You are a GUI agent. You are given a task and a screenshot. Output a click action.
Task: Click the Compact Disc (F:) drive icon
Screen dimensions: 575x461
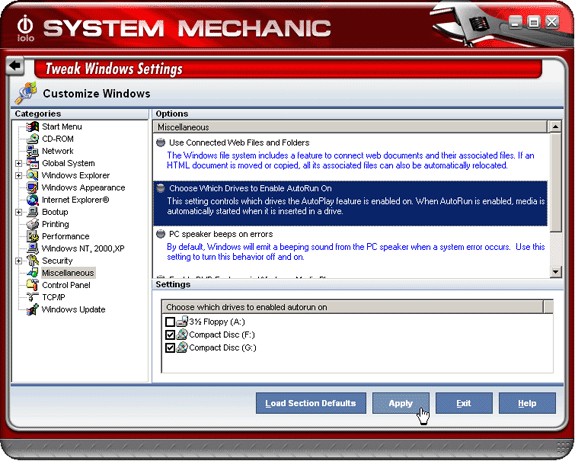(182, 334)
